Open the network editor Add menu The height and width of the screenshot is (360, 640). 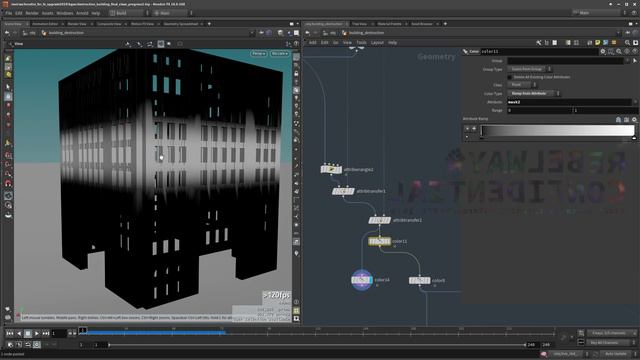click(x=313, y=42)
